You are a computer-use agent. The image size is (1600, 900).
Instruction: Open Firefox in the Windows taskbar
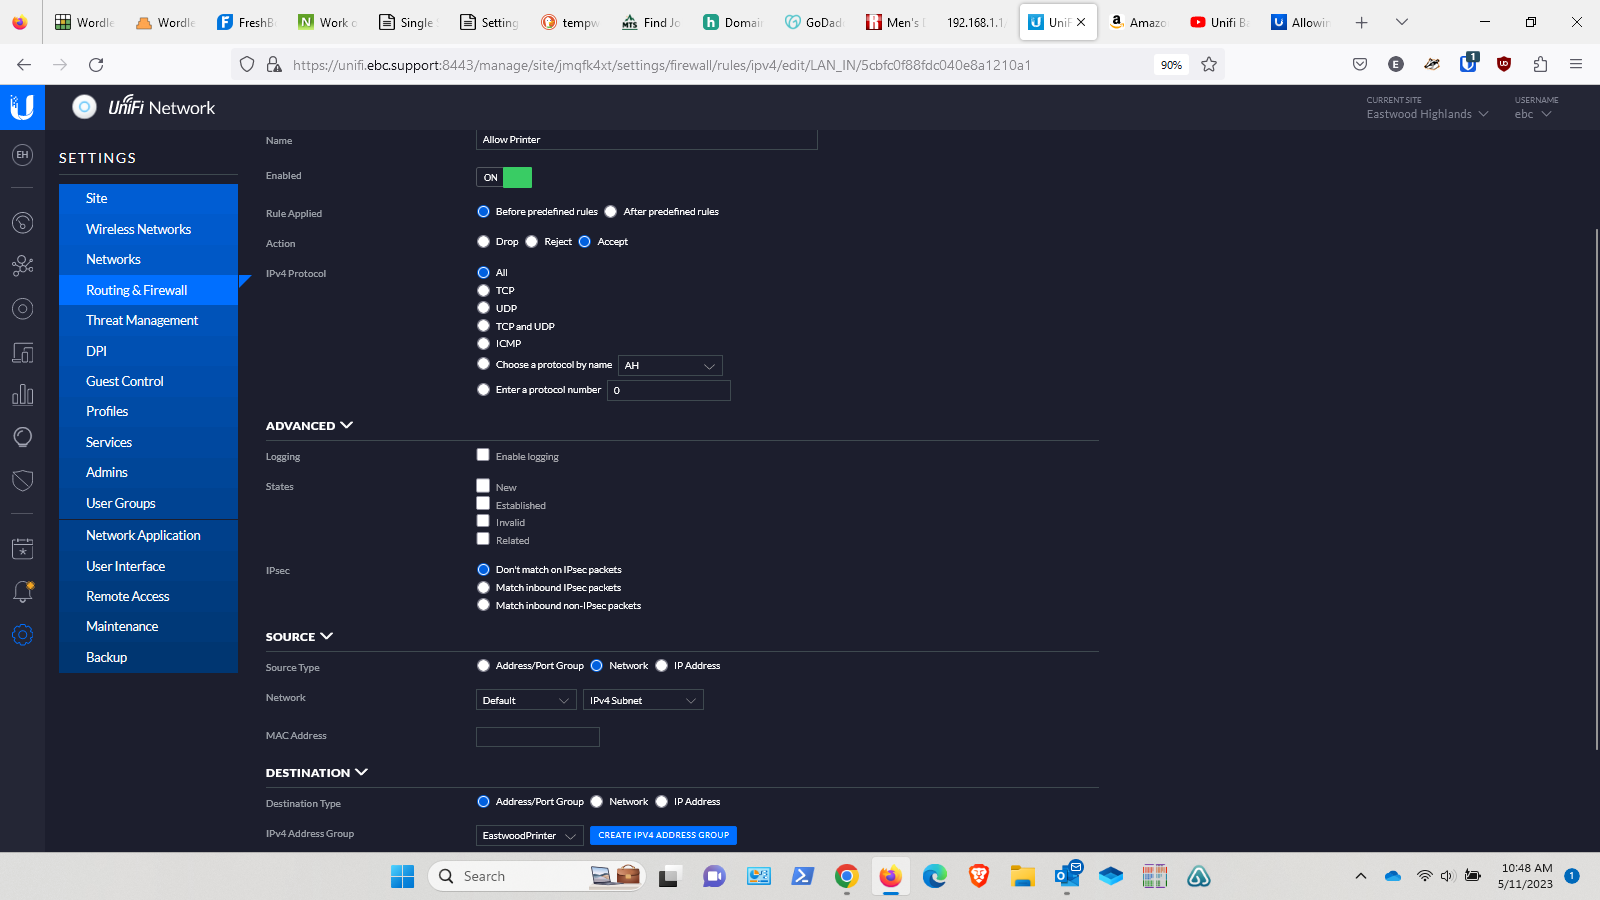pyautogui.click(x=890, y=877)
